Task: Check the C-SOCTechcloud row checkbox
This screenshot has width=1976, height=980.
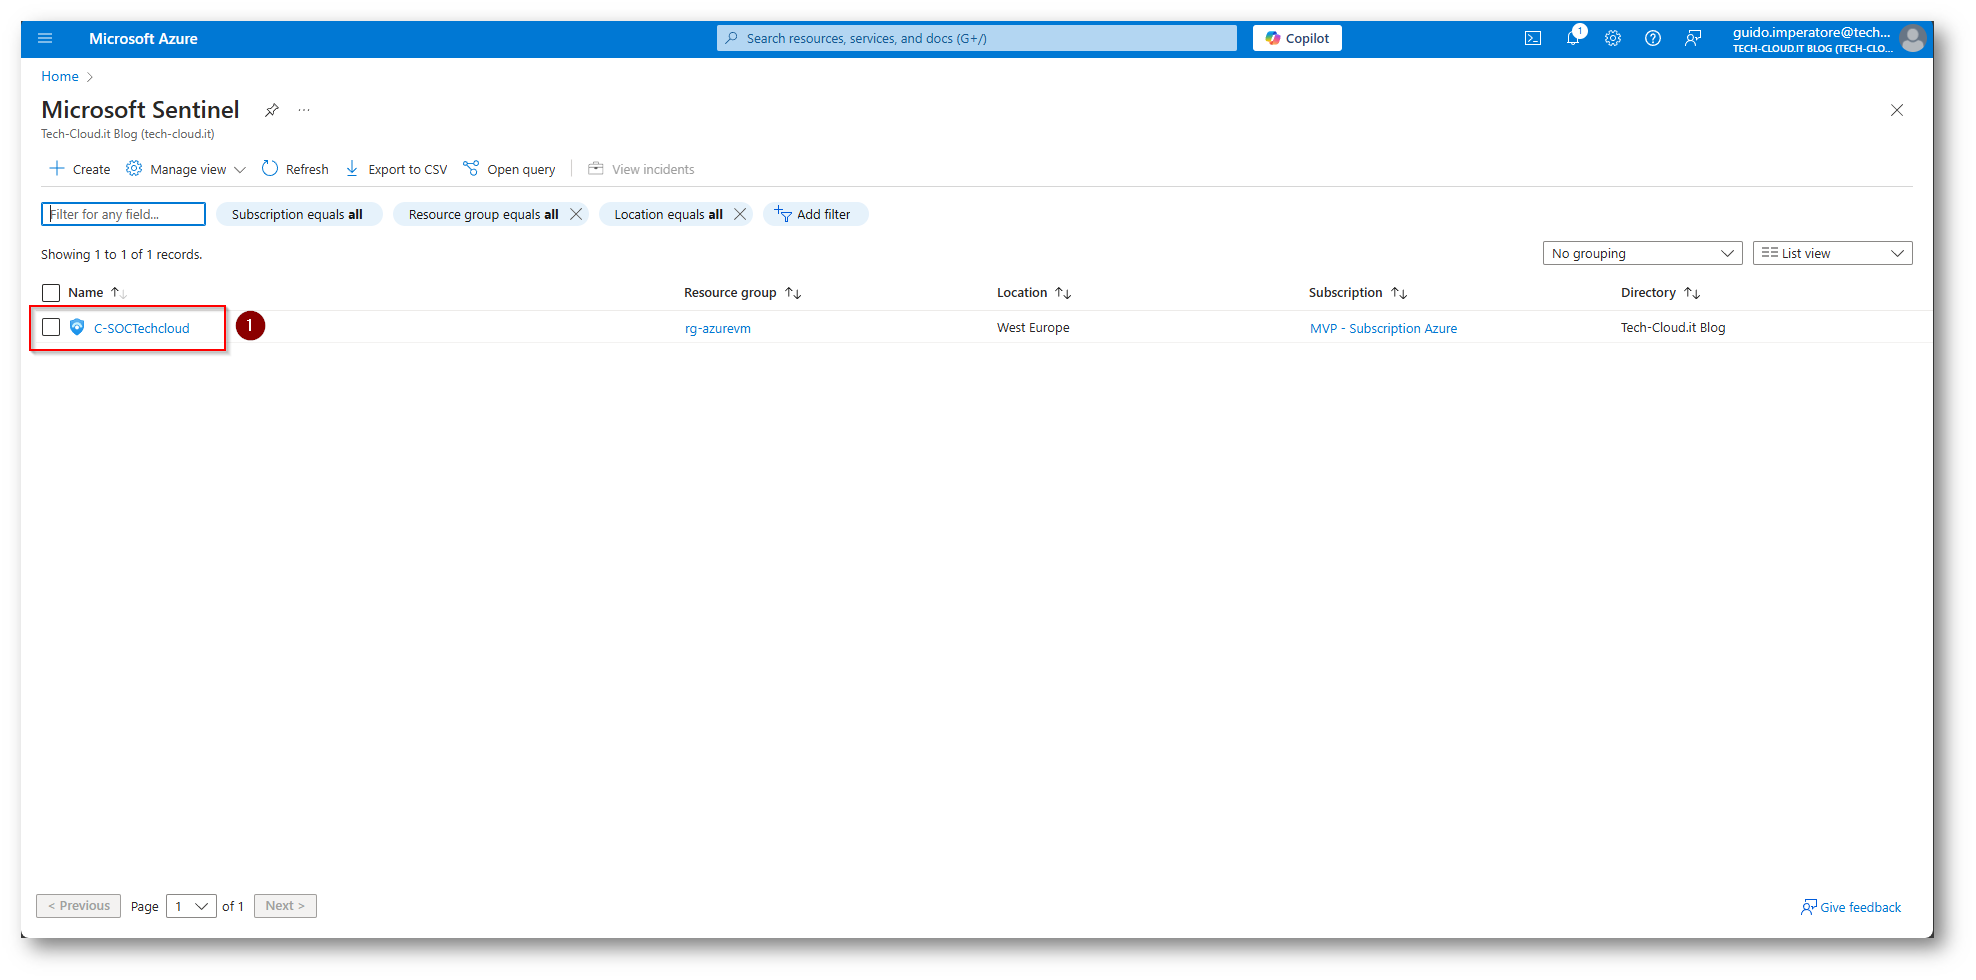Action: 51,328
